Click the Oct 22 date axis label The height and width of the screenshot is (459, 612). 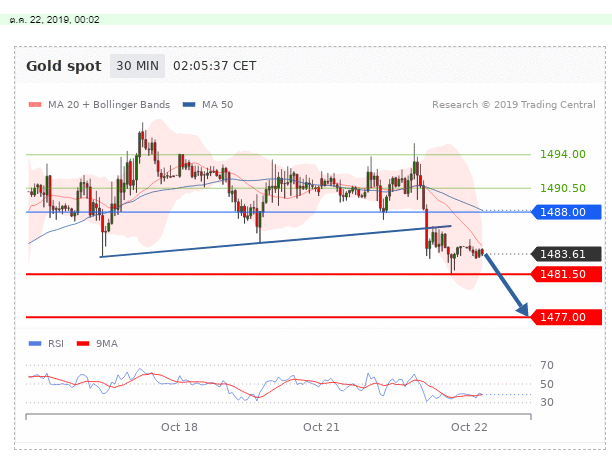469,427
